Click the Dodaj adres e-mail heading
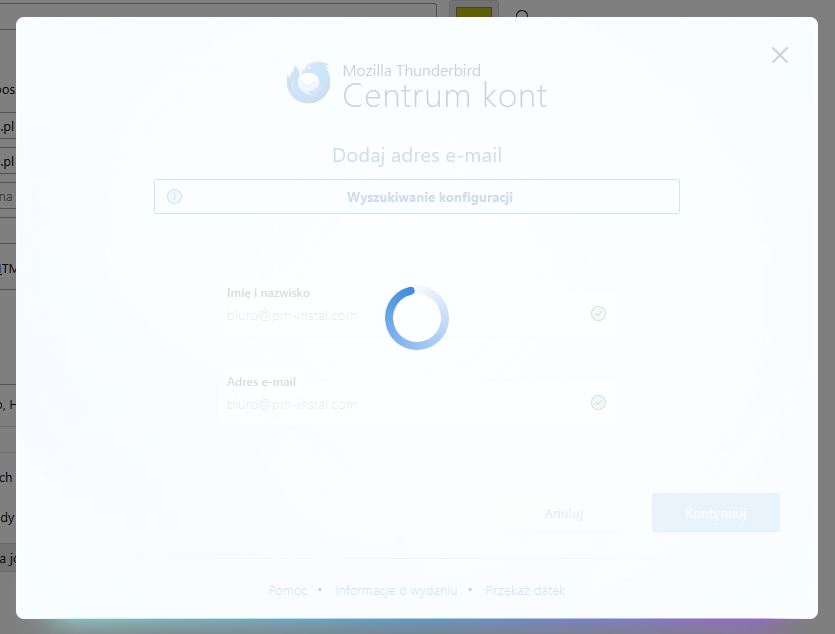 [x=417, y=155]
